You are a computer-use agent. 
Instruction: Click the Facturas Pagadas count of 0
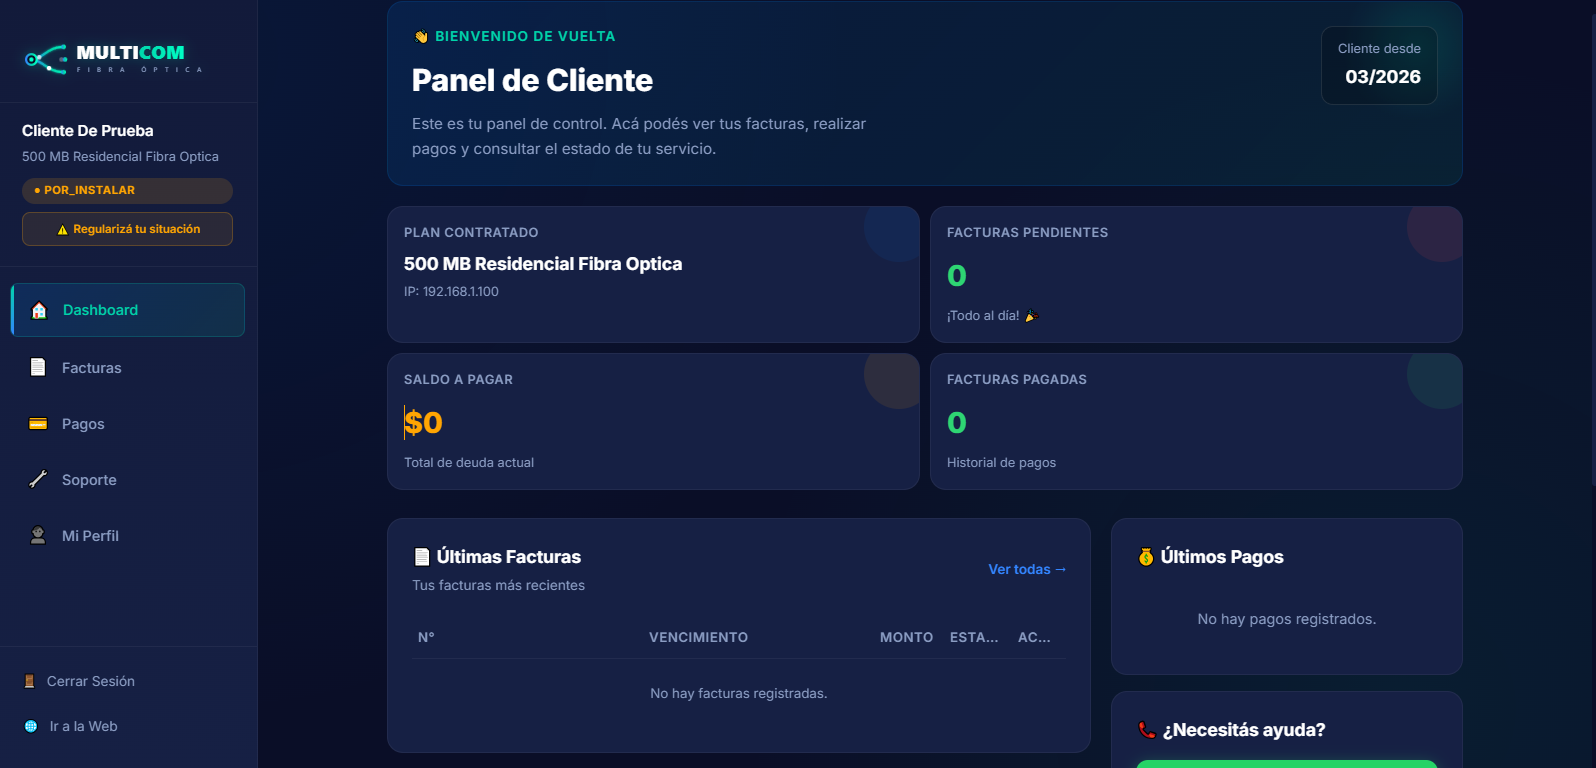[x=957, y=422]
